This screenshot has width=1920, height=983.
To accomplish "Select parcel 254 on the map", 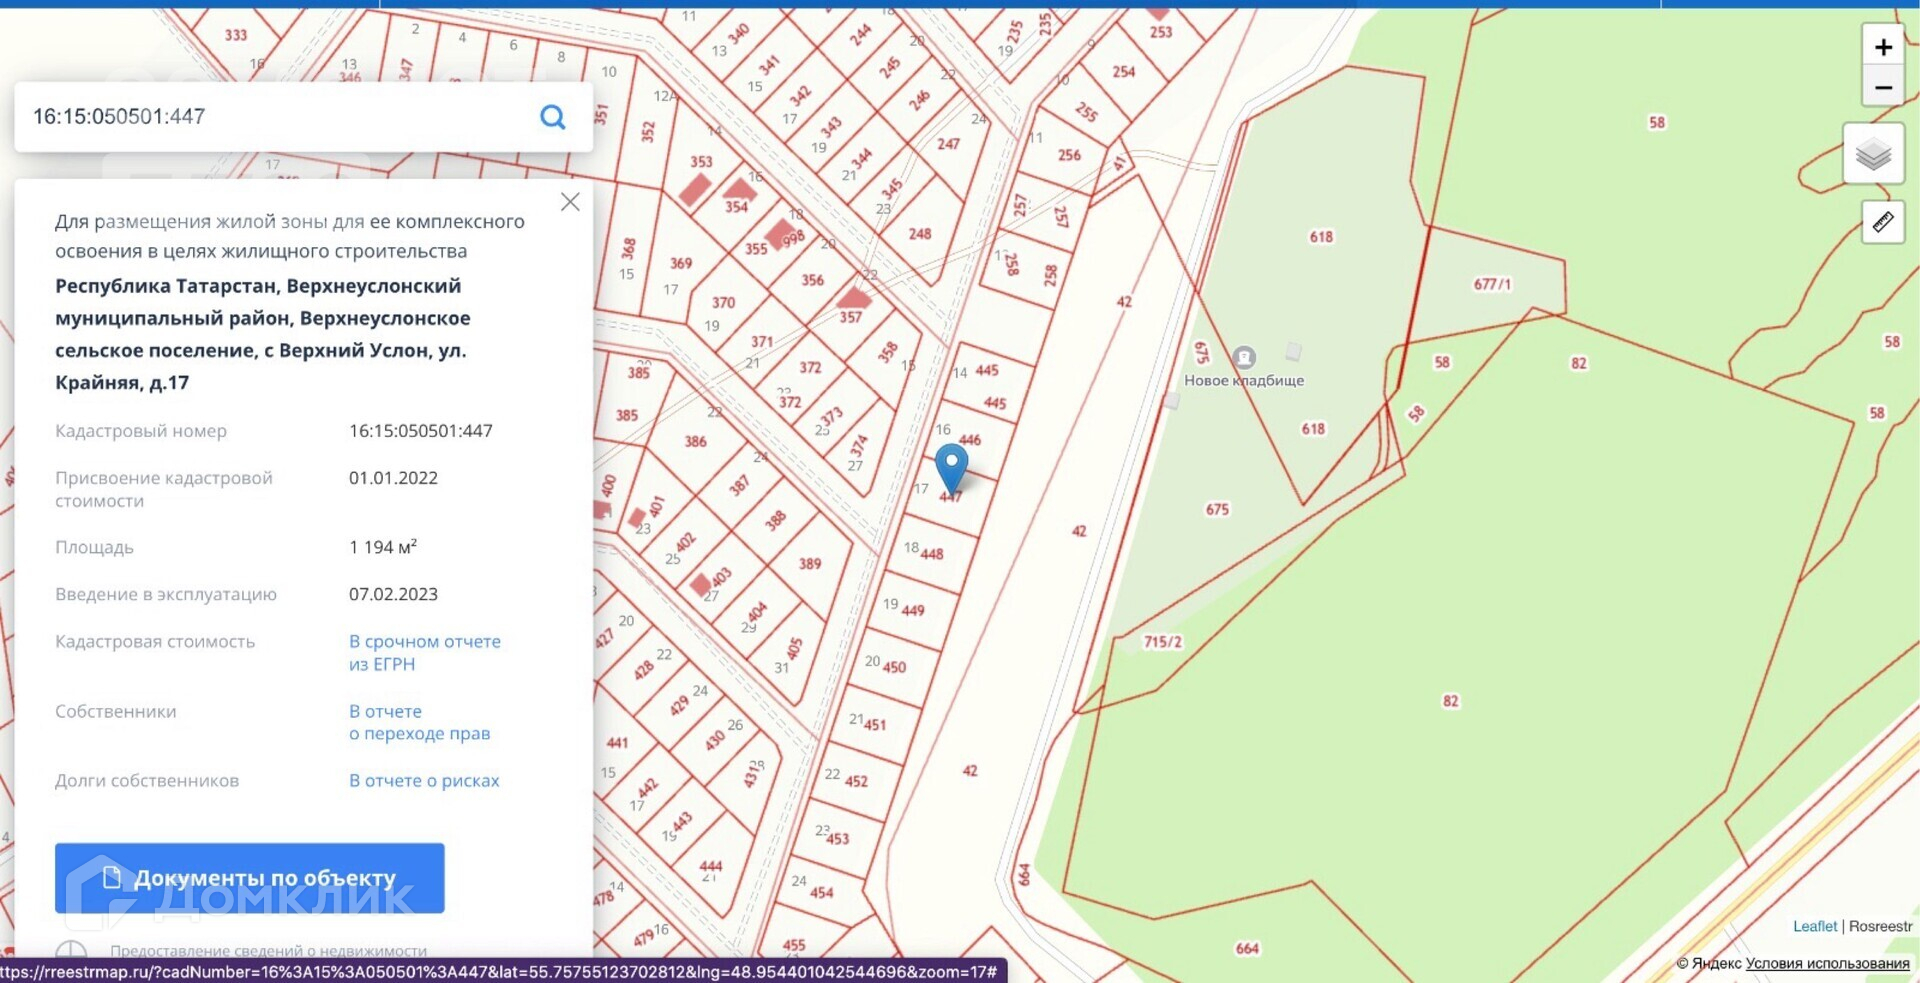I will [x=1124, y=72].
